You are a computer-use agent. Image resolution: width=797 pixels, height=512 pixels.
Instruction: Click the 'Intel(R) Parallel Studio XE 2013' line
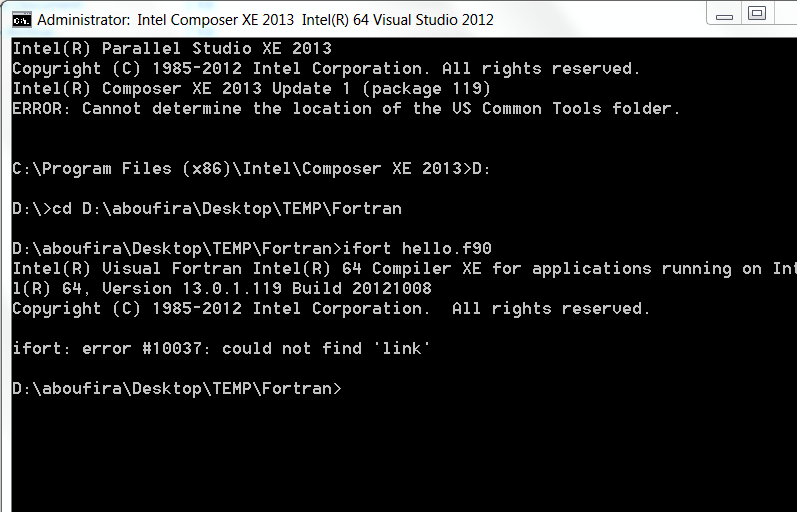click(172, 48)
